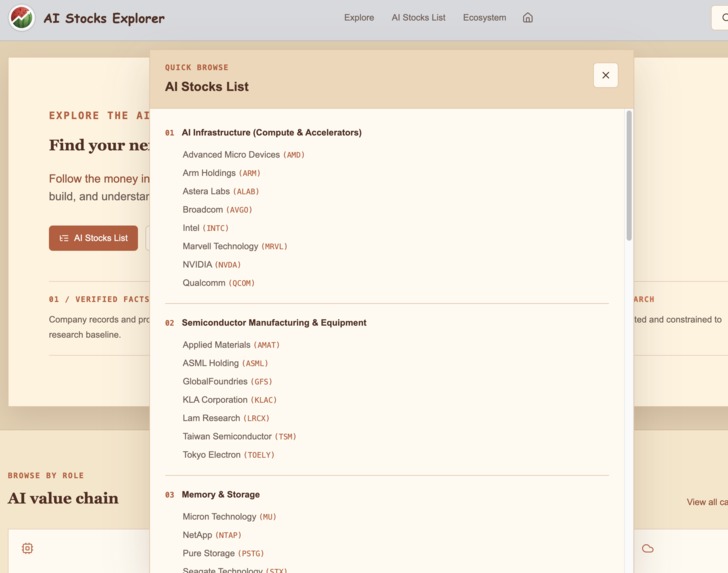
Task: Choose Applied Materials (AMAT)
Action: (231, 345)
